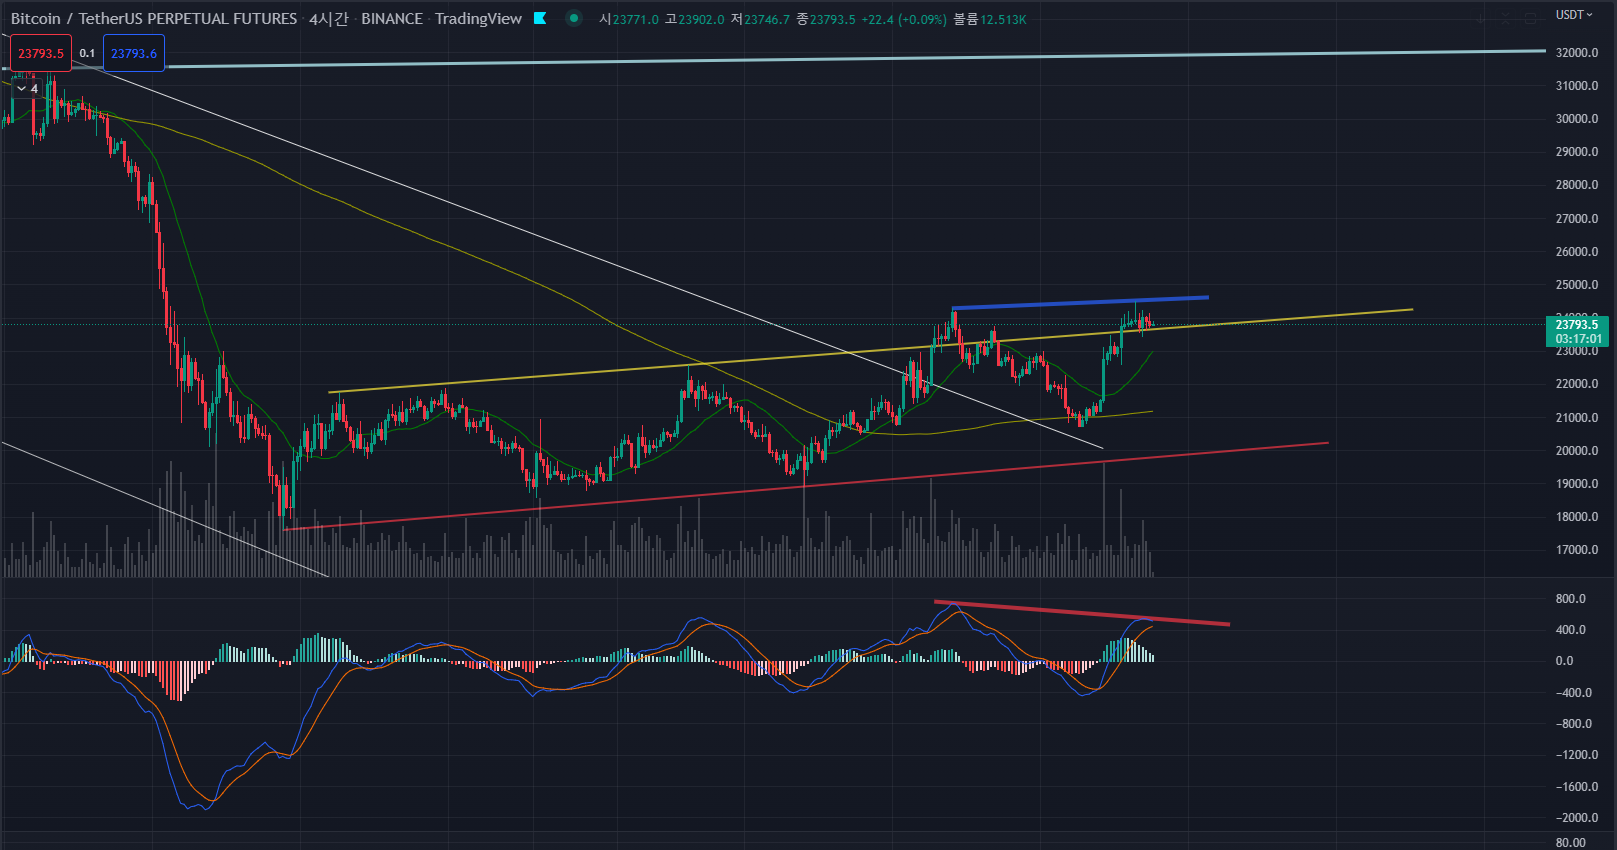Click the red sell price 23793.5 button
1617x850 pixels.
41,53
